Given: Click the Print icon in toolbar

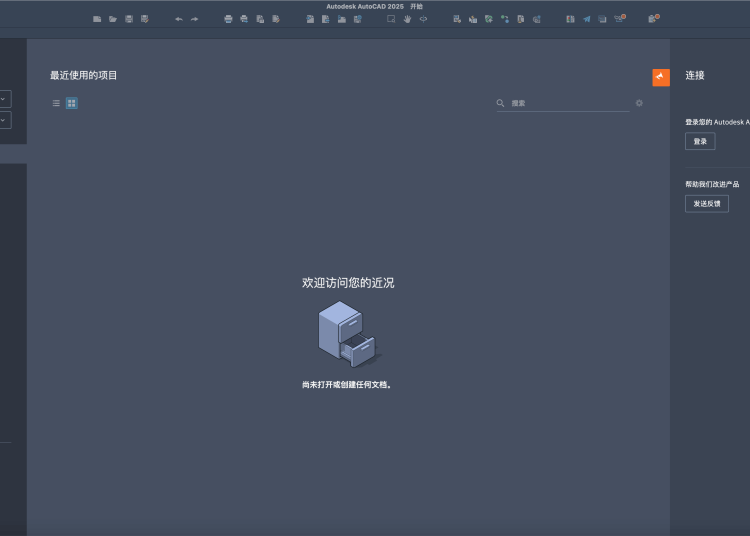Looking at the screenshot, I should click(228, 19).
